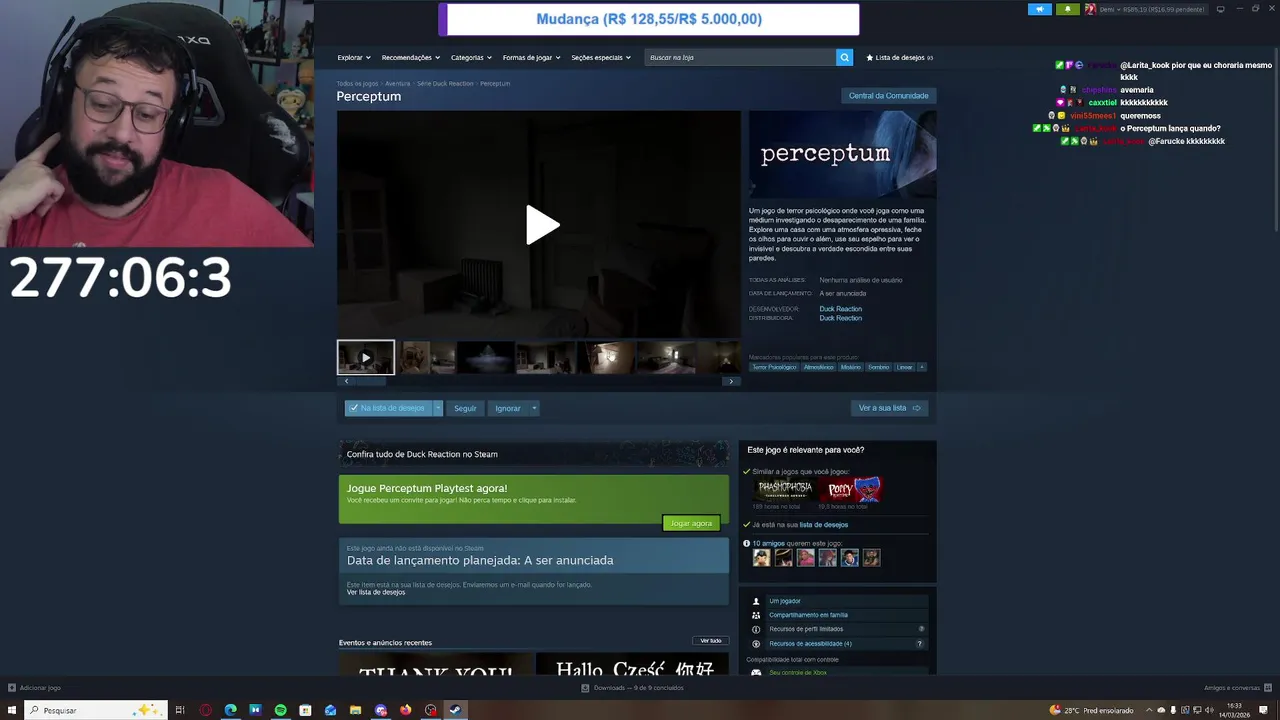Open Central da Comunidade

pyautogui.click(x=888, y=96)
